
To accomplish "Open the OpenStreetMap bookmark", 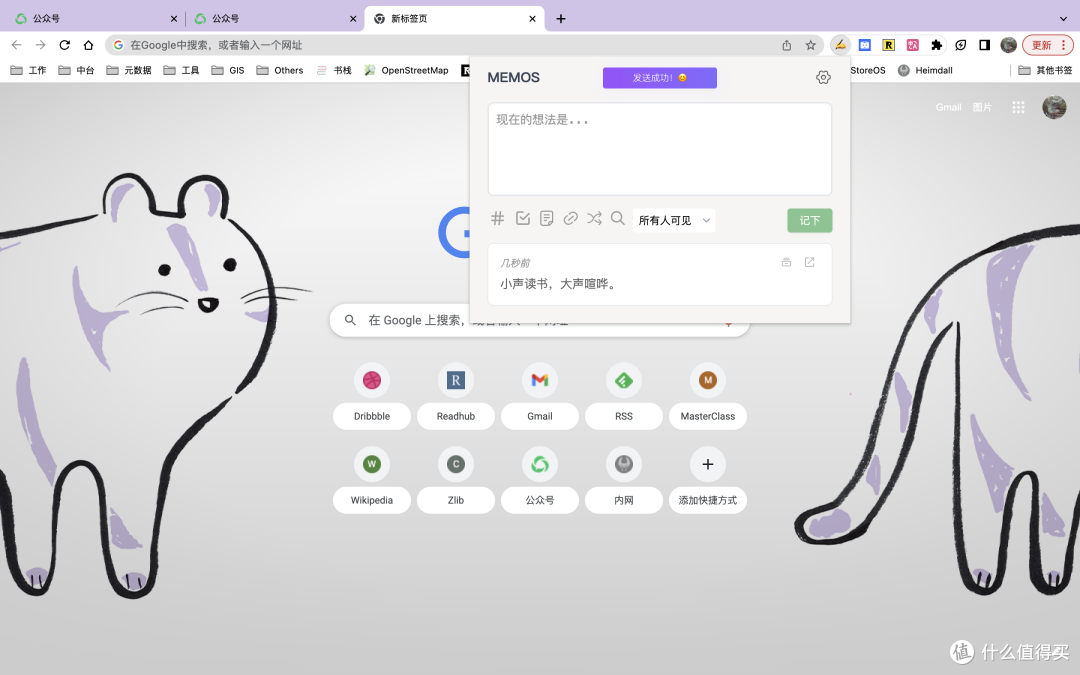I will pyautogui.click(x=406, y=70).
